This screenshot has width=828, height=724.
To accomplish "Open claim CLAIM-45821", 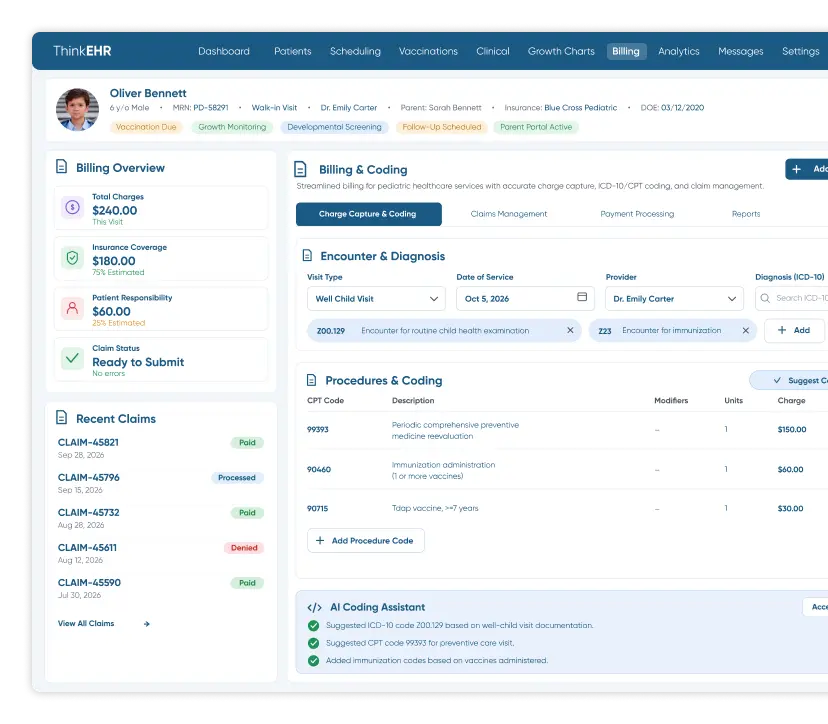I will click(x=88, y=443).
